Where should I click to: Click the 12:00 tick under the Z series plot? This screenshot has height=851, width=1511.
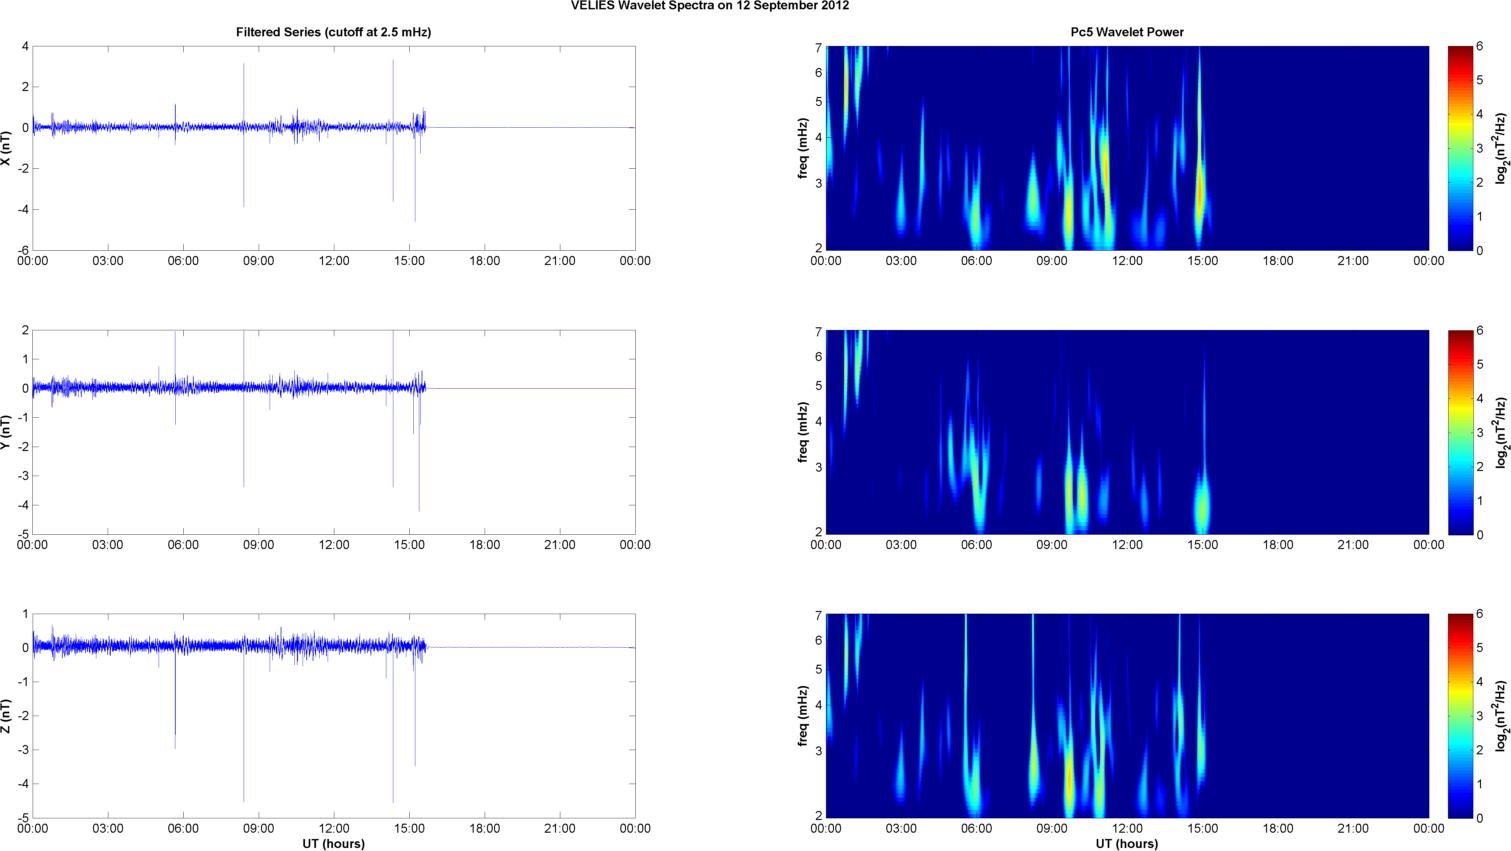coord(334,828)
